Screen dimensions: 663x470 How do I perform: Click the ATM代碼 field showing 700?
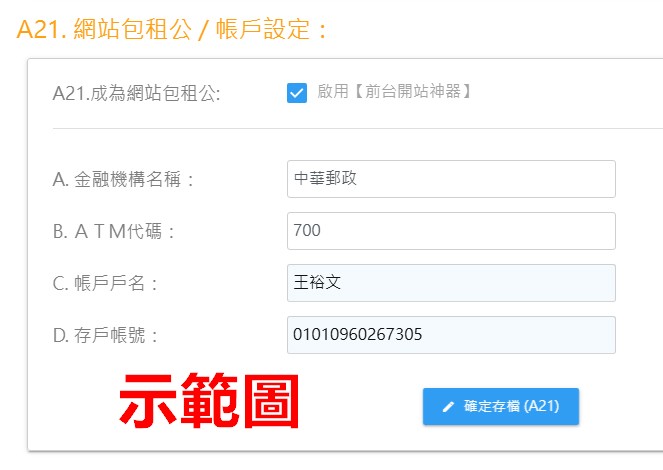tap(451, 231)
